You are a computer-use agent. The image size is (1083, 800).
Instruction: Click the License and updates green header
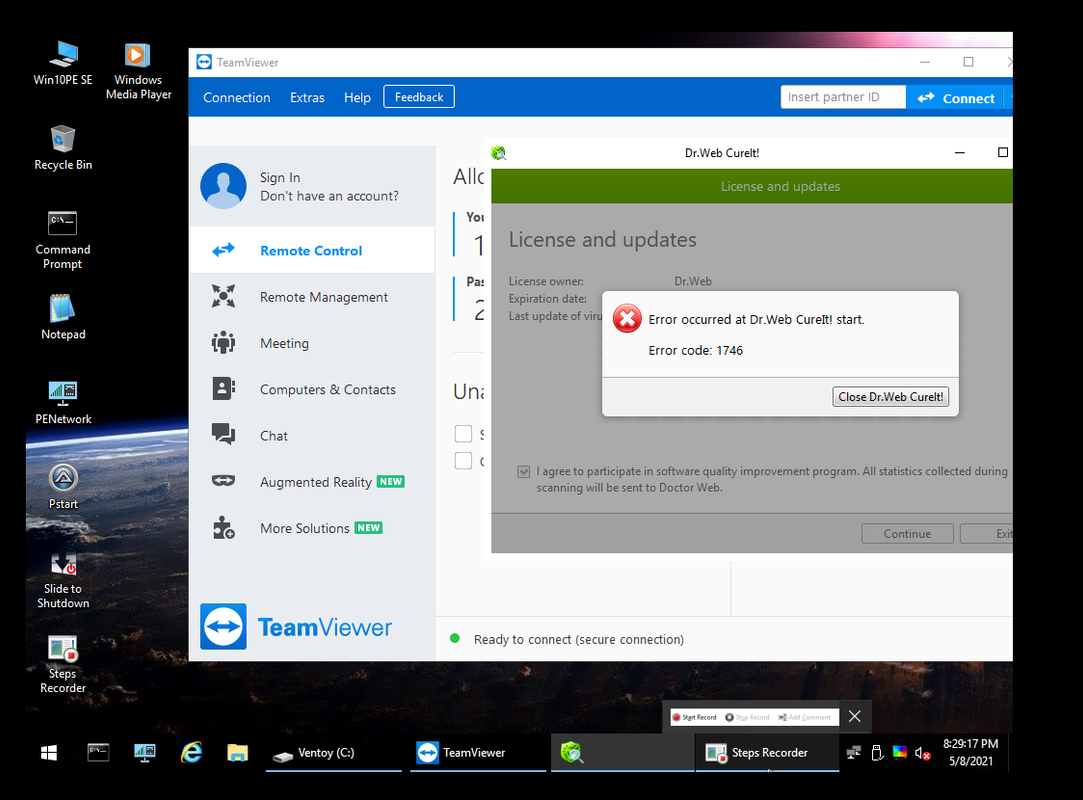[x=751, y=187]
